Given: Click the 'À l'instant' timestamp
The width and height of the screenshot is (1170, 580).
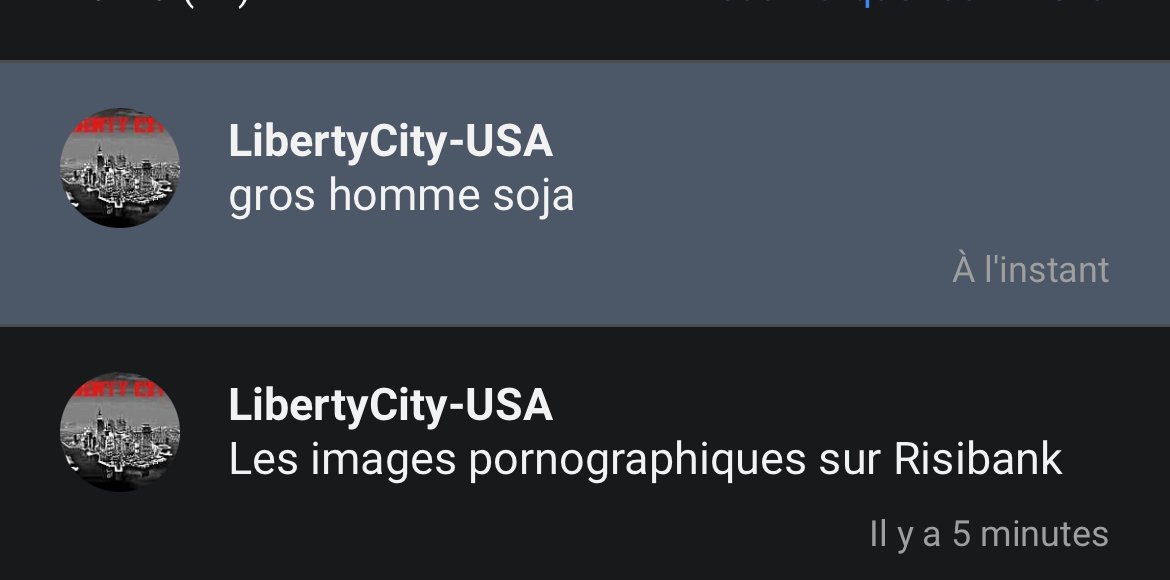Looking at the screenshot, I should click(x=1030, y=269).
